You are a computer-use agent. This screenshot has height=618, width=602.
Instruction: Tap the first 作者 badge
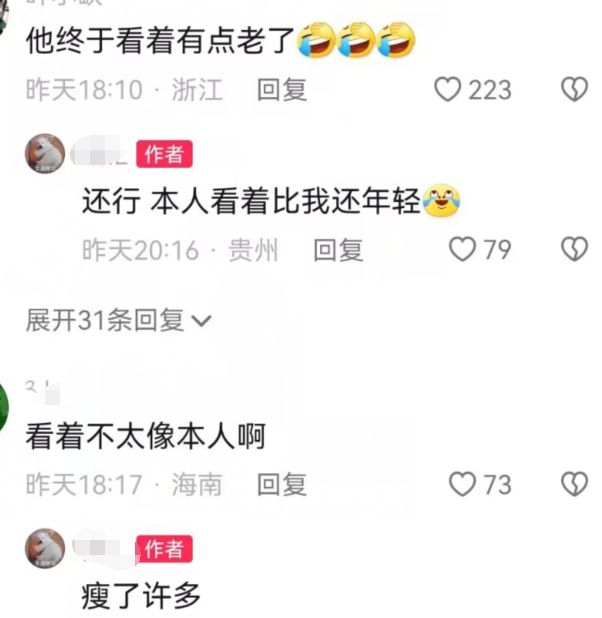pyautogui.click(x=164, y=154)
